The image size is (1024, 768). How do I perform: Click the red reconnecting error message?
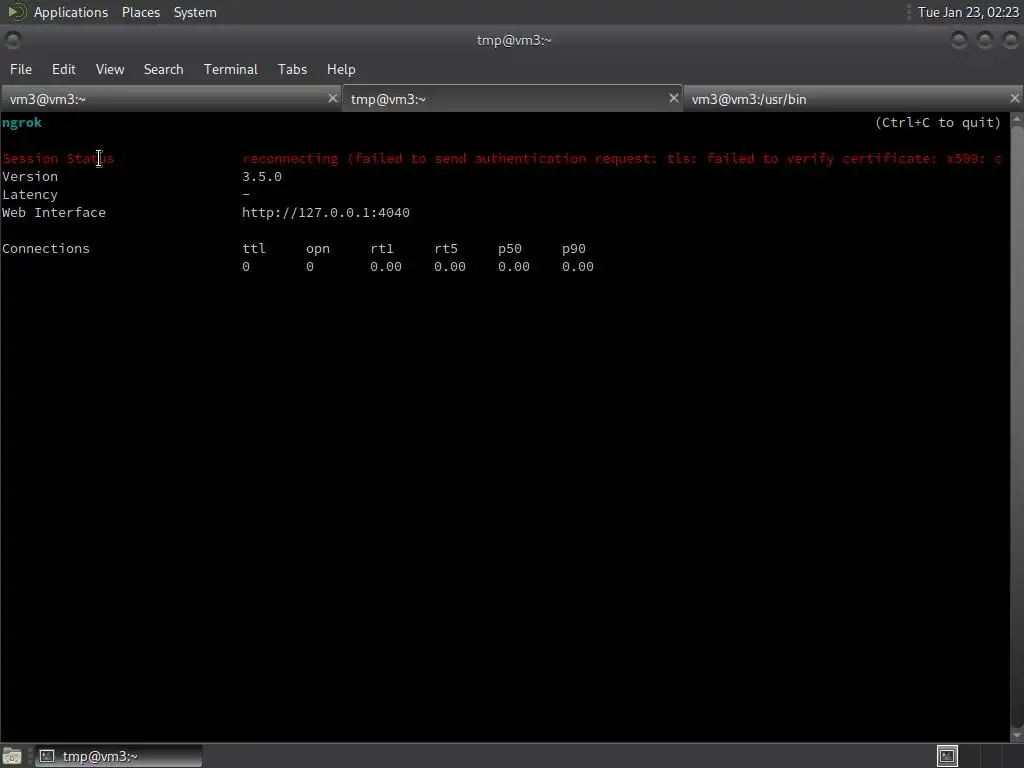[622, 159]
